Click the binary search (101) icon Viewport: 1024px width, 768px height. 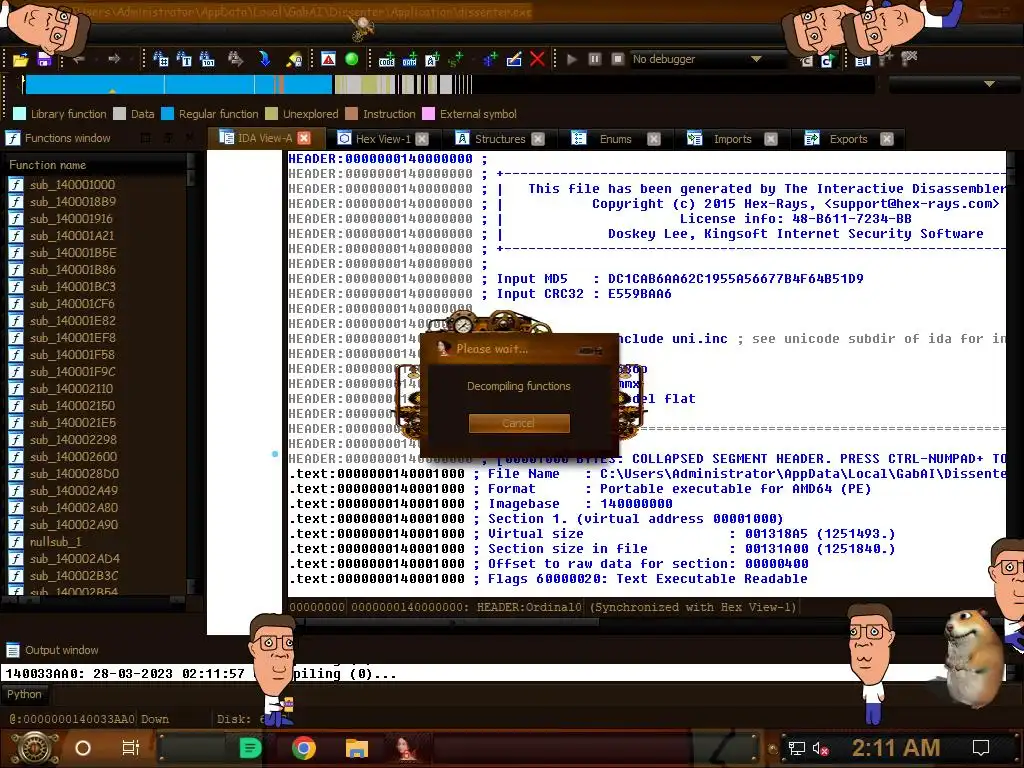pos(207,59)
